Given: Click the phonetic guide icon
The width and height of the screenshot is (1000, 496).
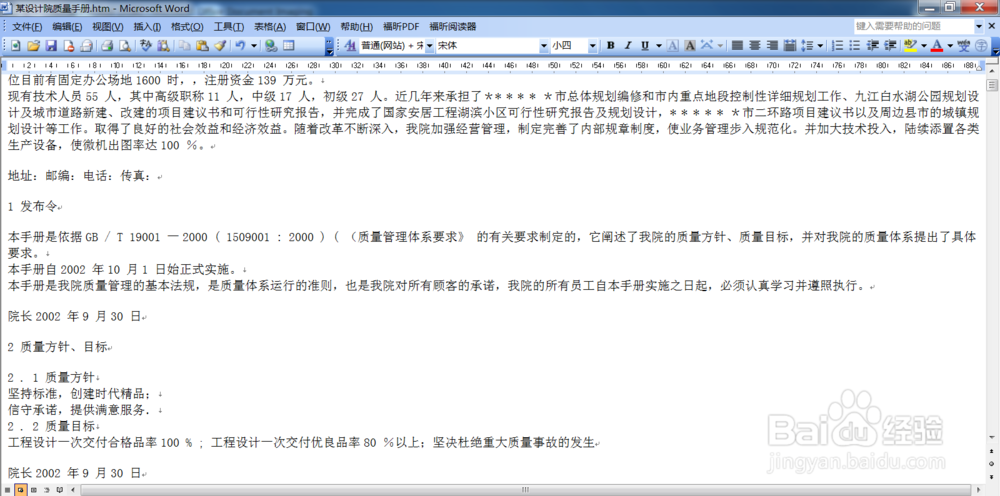Looking at the screenshot, I should pyautogui.click(x=963, y=45).
